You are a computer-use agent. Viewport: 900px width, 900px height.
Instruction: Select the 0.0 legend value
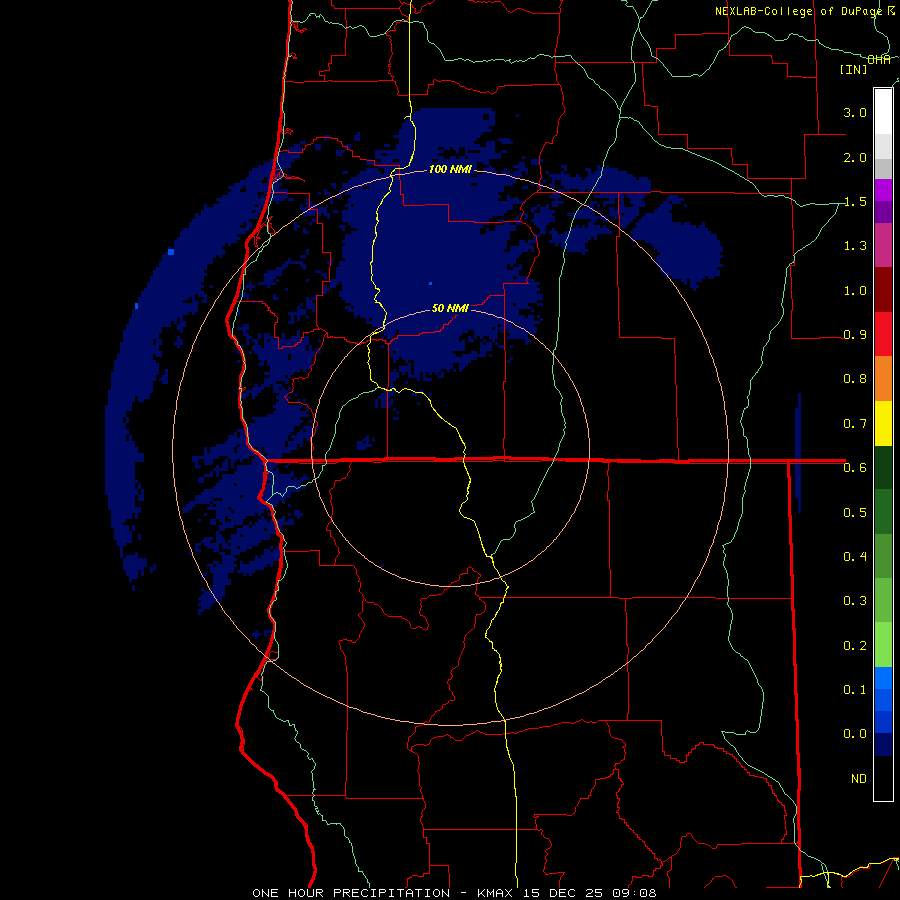pyautogui.click(x=855, y=734)
